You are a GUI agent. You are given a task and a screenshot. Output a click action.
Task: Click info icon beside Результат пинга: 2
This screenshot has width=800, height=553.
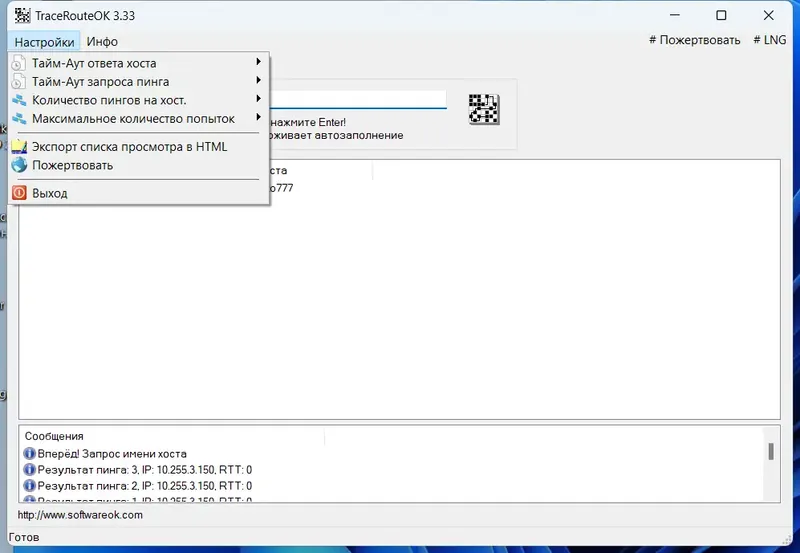pyautogui.click(x=30, y=485)
